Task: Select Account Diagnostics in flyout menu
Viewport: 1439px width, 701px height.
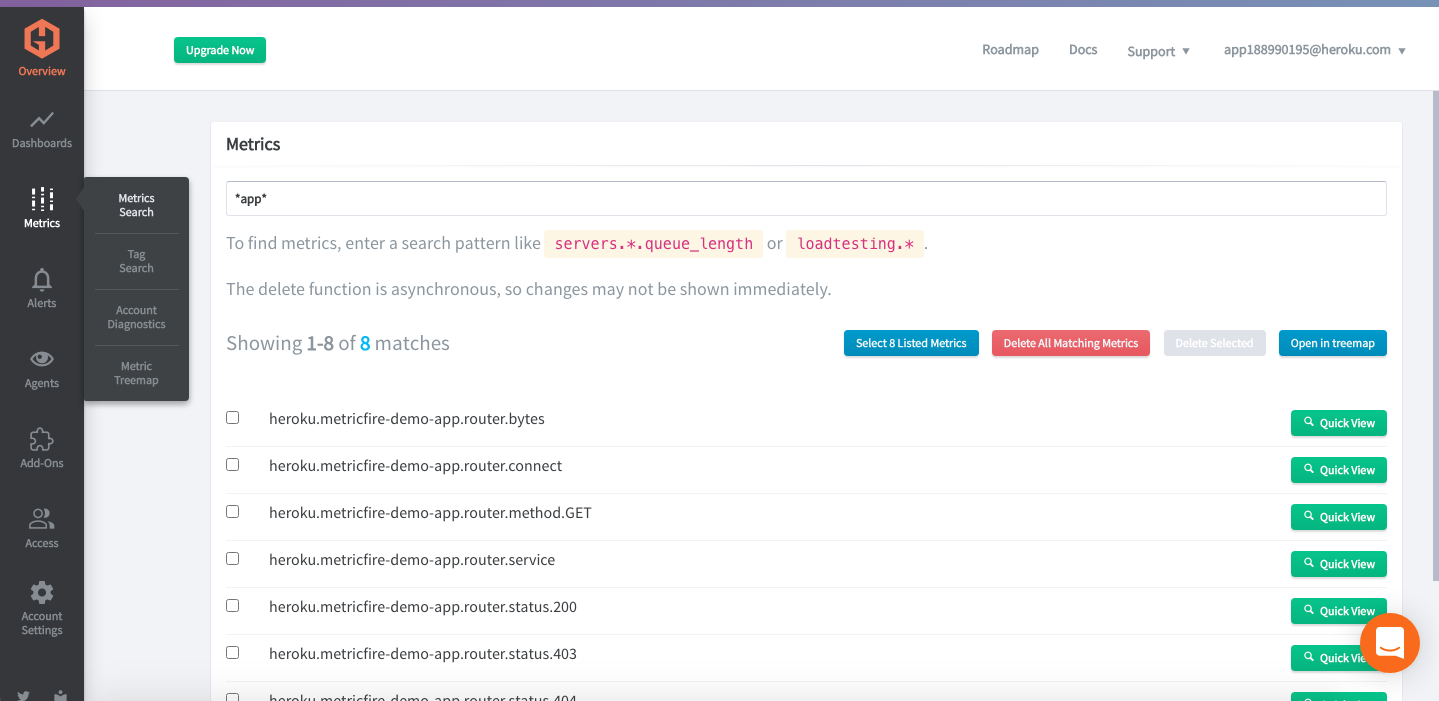Action: 137,317
